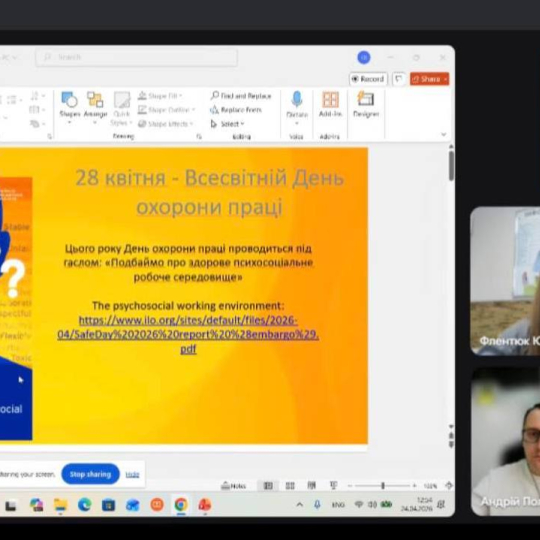Open Find and Replace
540x540 pixels.
(241, 95)
